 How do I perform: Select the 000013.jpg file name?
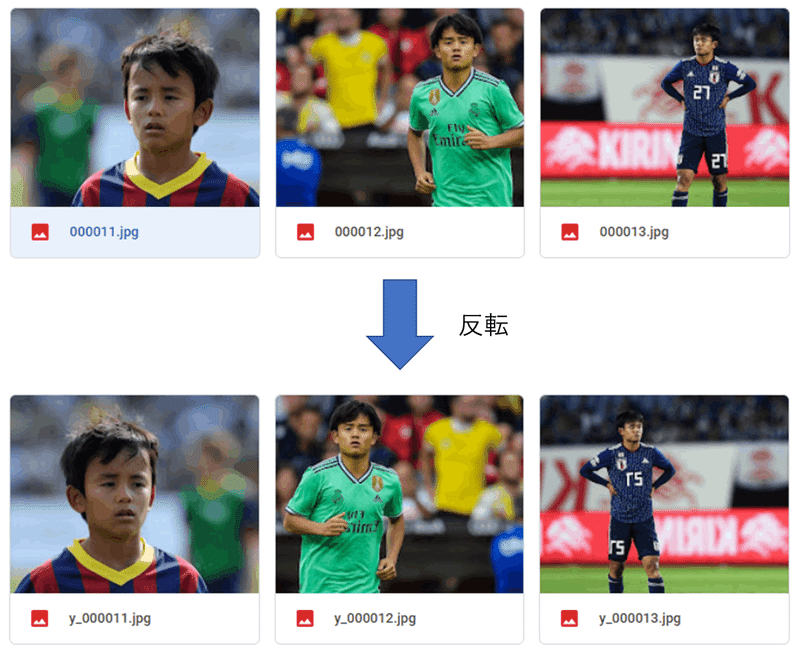pos(634,232)
